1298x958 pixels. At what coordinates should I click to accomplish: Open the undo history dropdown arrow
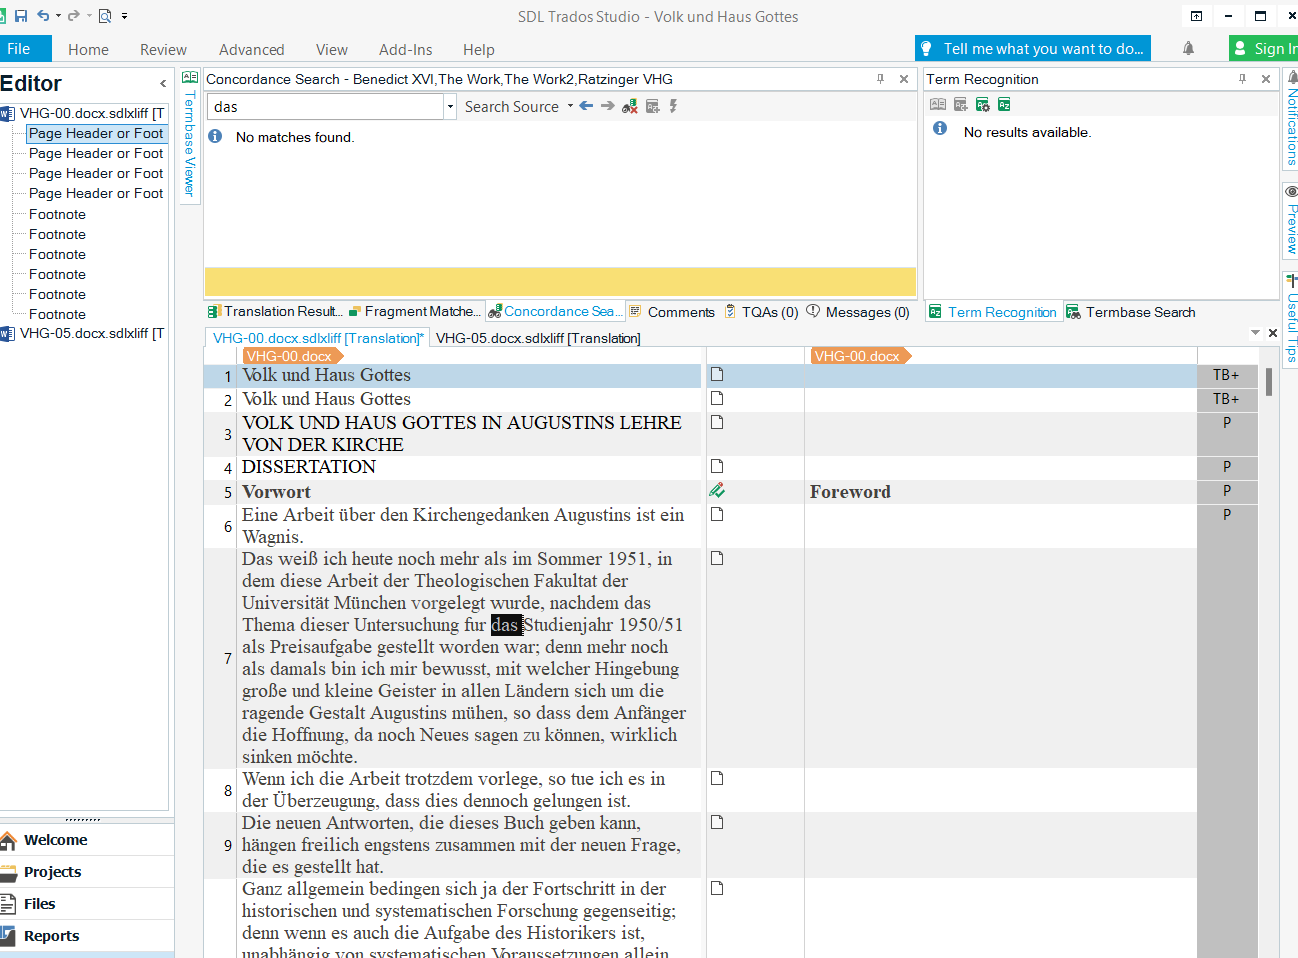58,16
